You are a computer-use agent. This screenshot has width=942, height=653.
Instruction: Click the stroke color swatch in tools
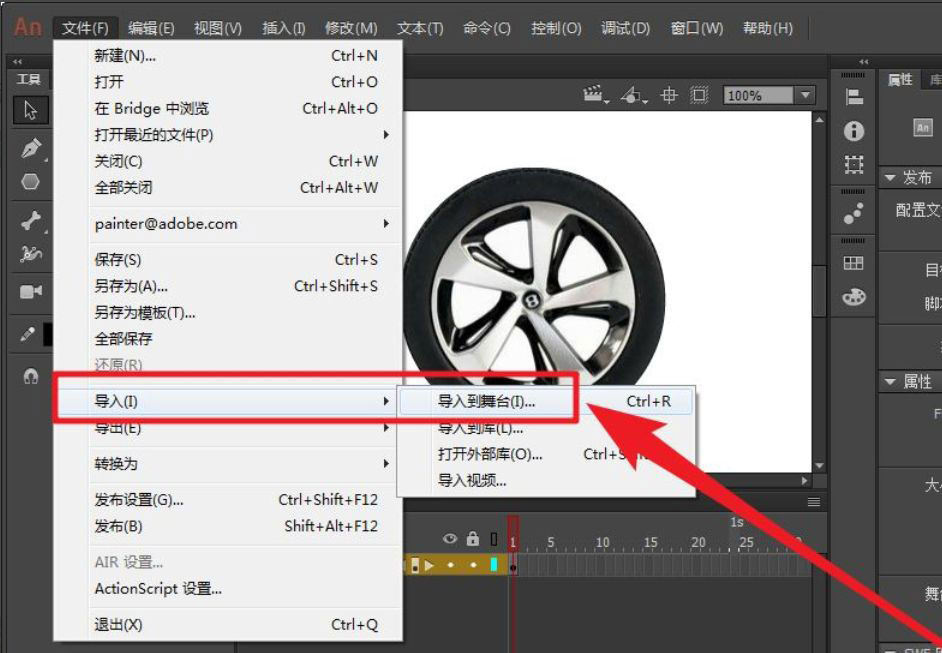pyautogui.click(x=48, y=335)
